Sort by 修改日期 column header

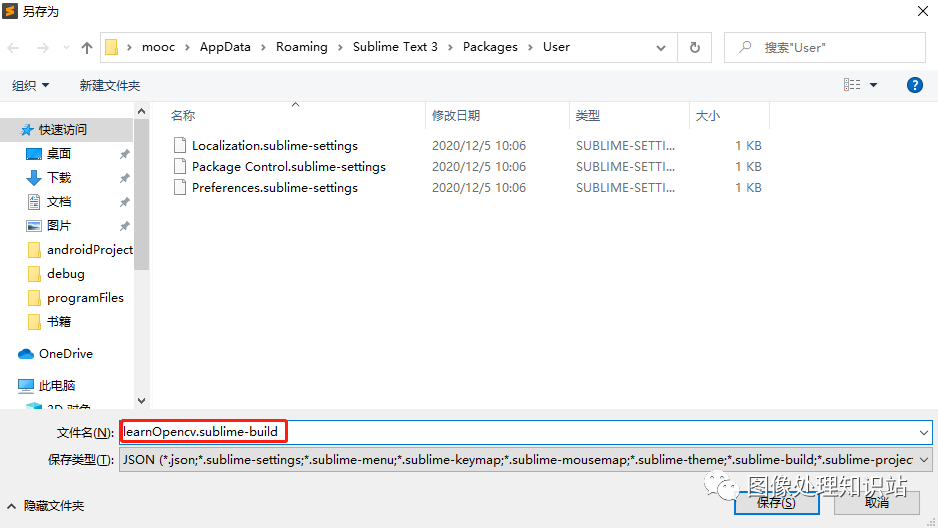pyautogui.click(x=456, y=115)
